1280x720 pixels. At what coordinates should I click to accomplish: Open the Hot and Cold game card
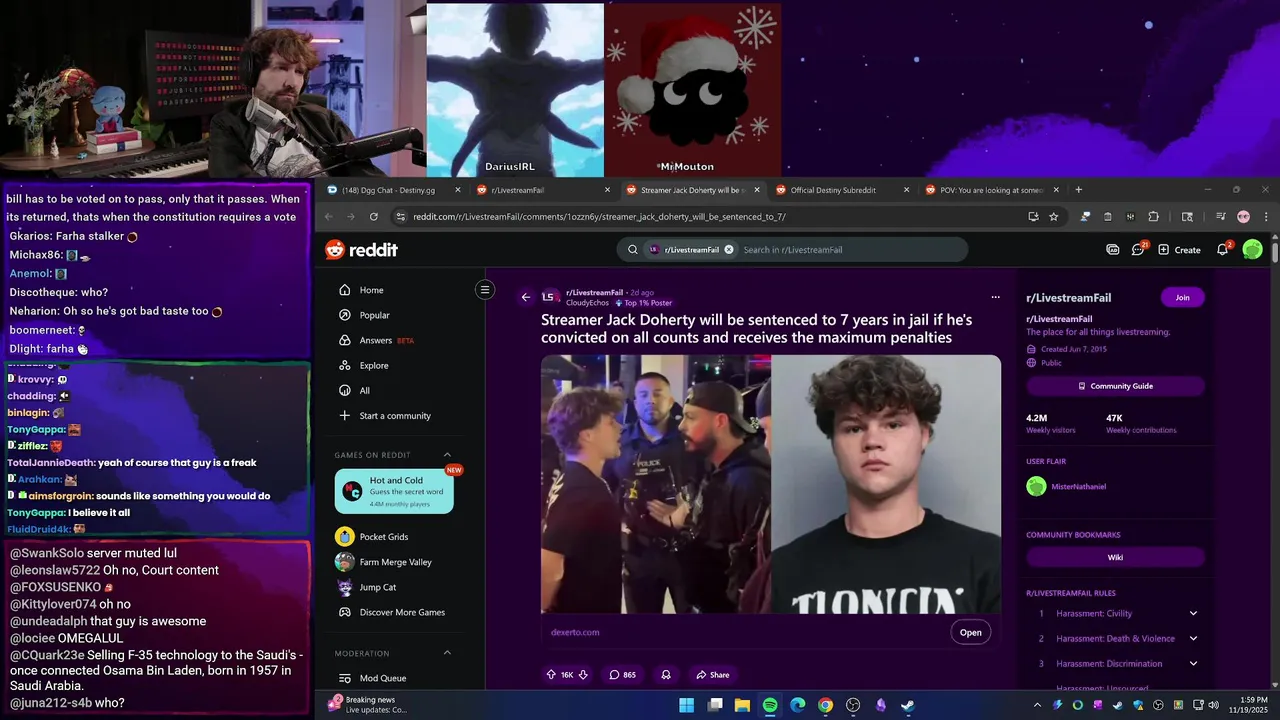coord(394,491)
